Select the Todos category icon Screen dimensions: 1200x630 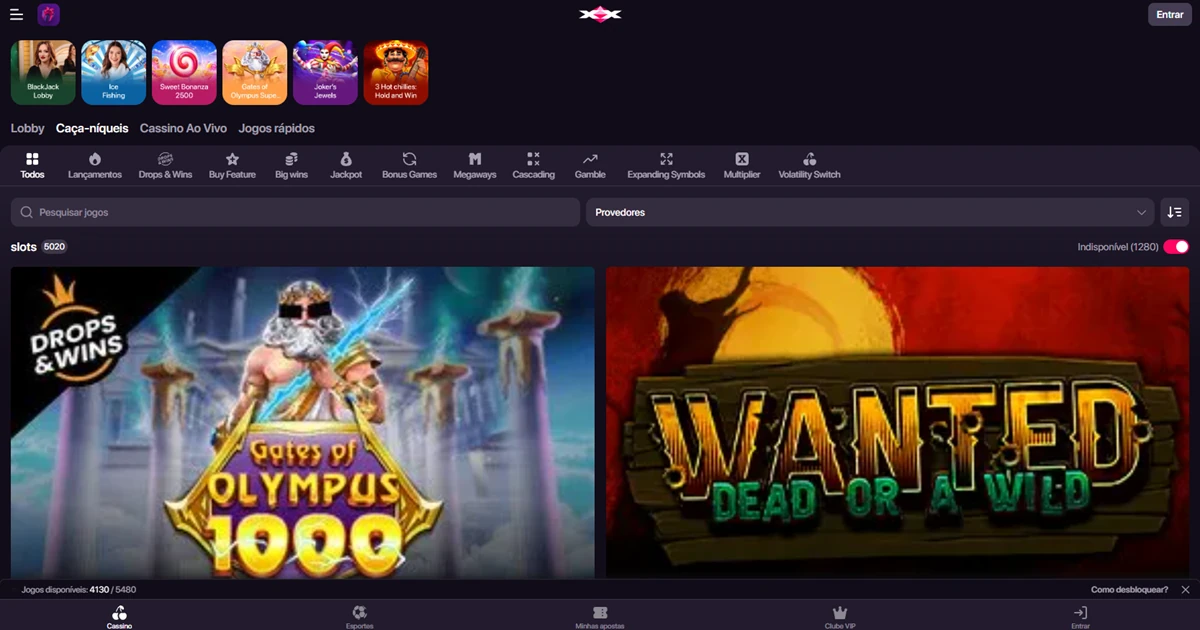tap(33, 166)
